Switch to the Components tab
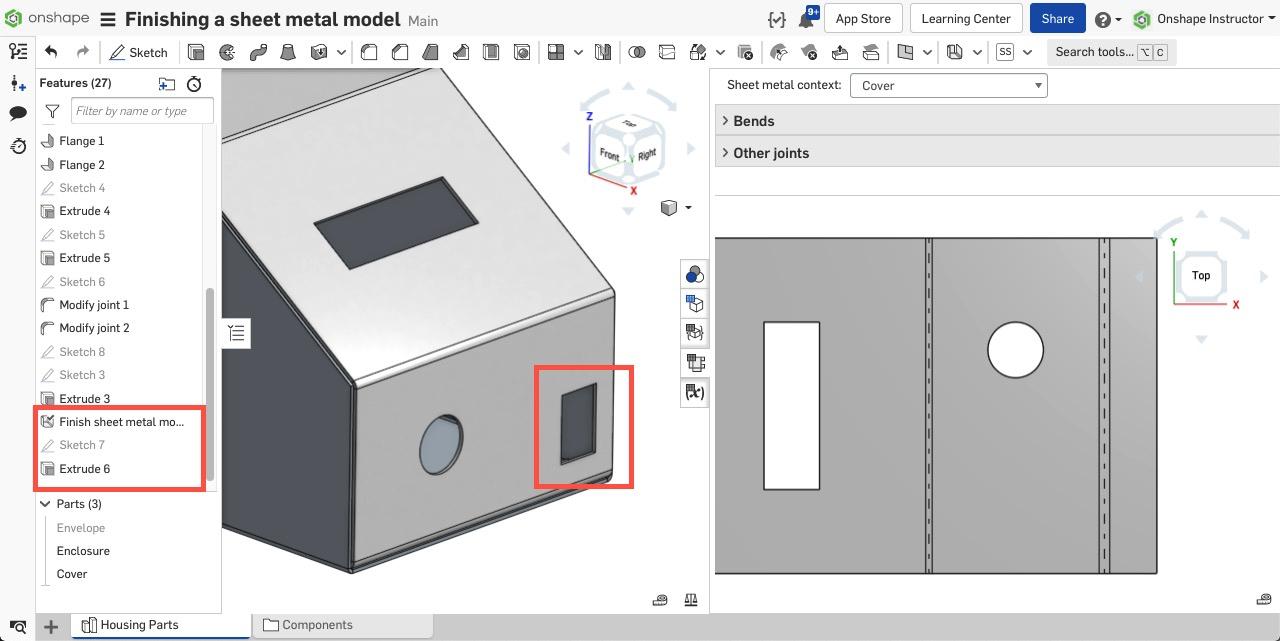This screenshot has height=641, width=1280. 316,624
